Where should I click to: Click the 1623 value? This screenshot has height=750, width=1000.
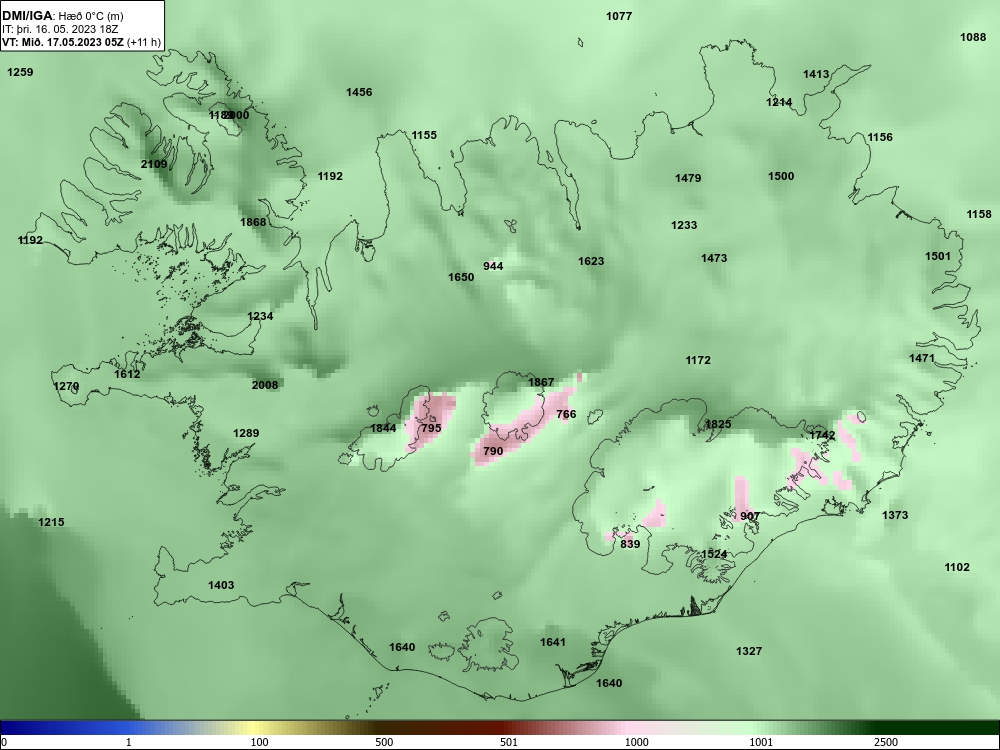point(591,261)
